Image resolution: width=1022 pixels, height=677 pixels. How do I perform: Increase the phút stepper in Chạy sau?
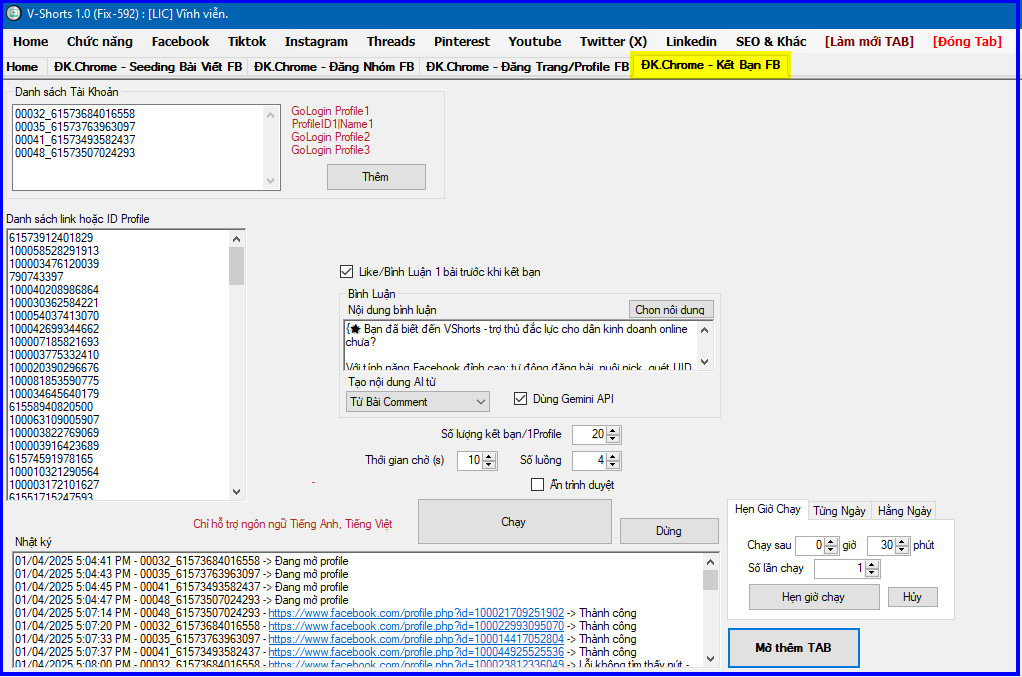(x=902, y=541)
